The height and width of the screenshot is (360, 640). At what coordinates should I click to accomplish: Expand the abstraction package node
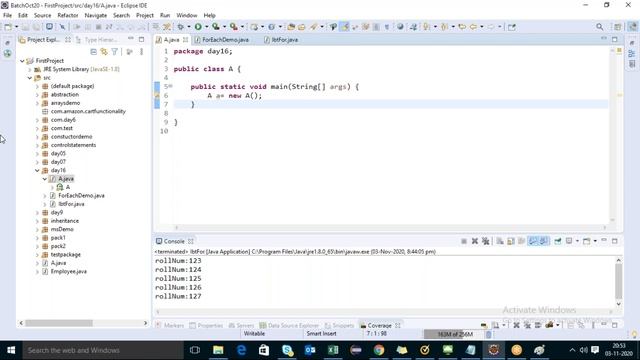click(x=37, y=95)
